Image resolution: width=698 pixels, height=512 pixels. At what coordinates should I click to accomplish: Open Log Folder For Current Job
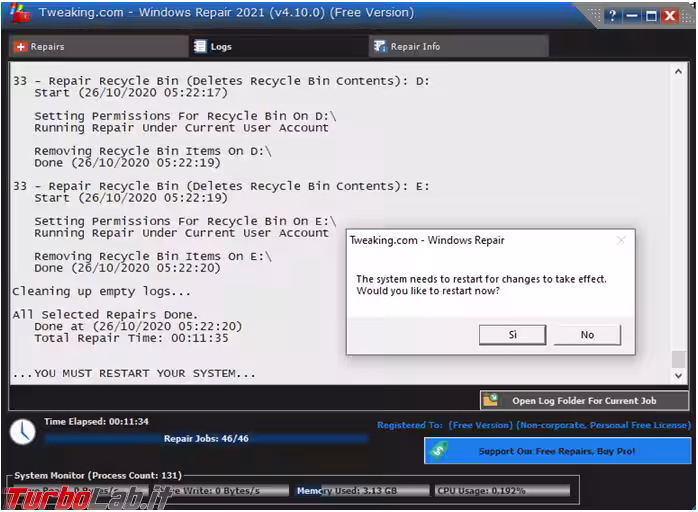click(584, 401)
